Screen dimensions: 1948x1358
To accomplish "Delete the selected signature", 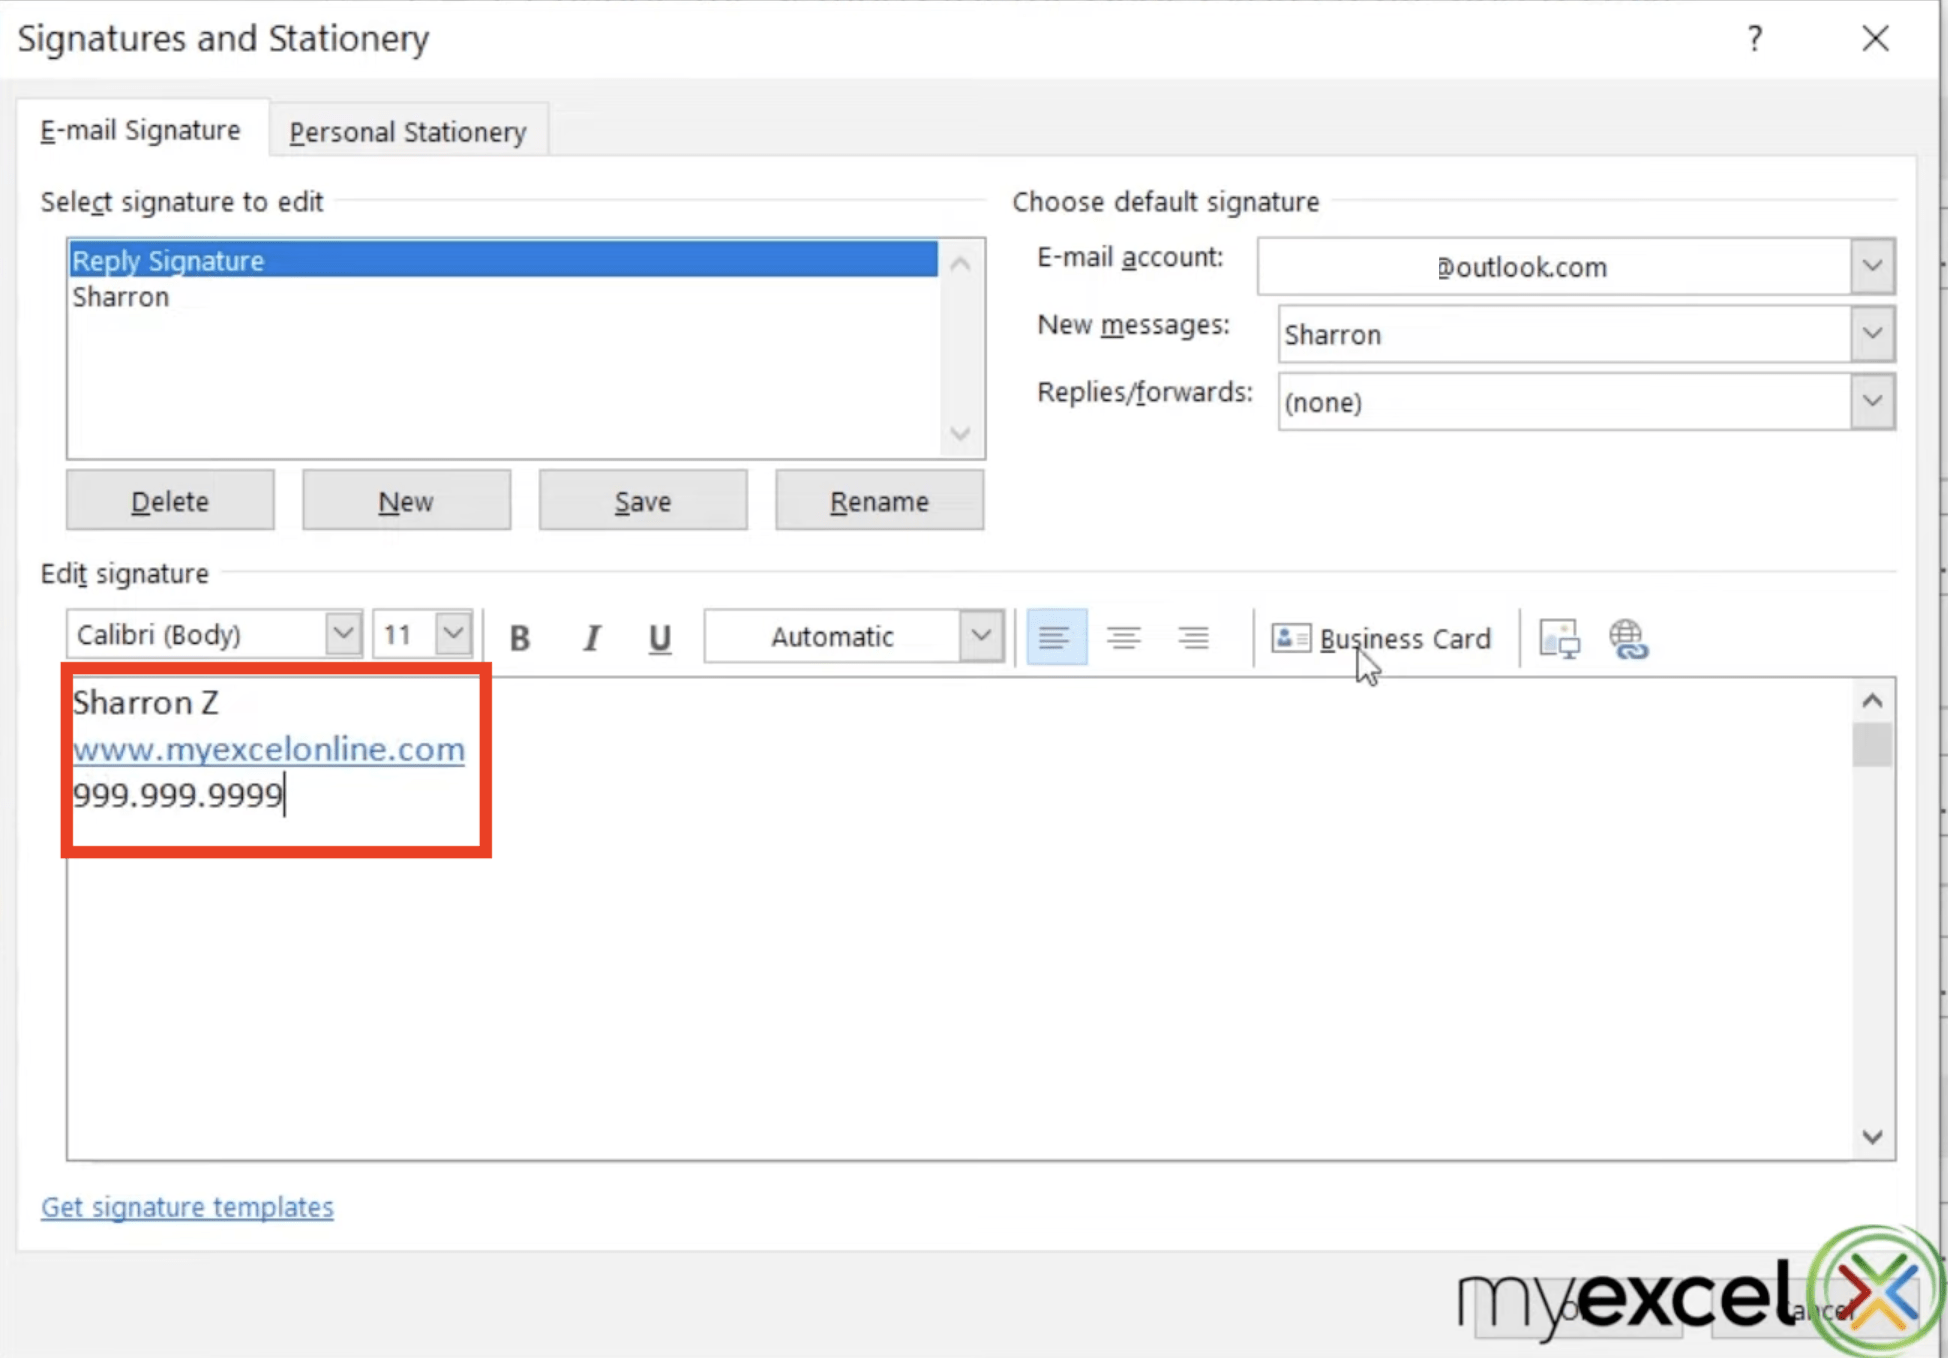I will point(170,500).
